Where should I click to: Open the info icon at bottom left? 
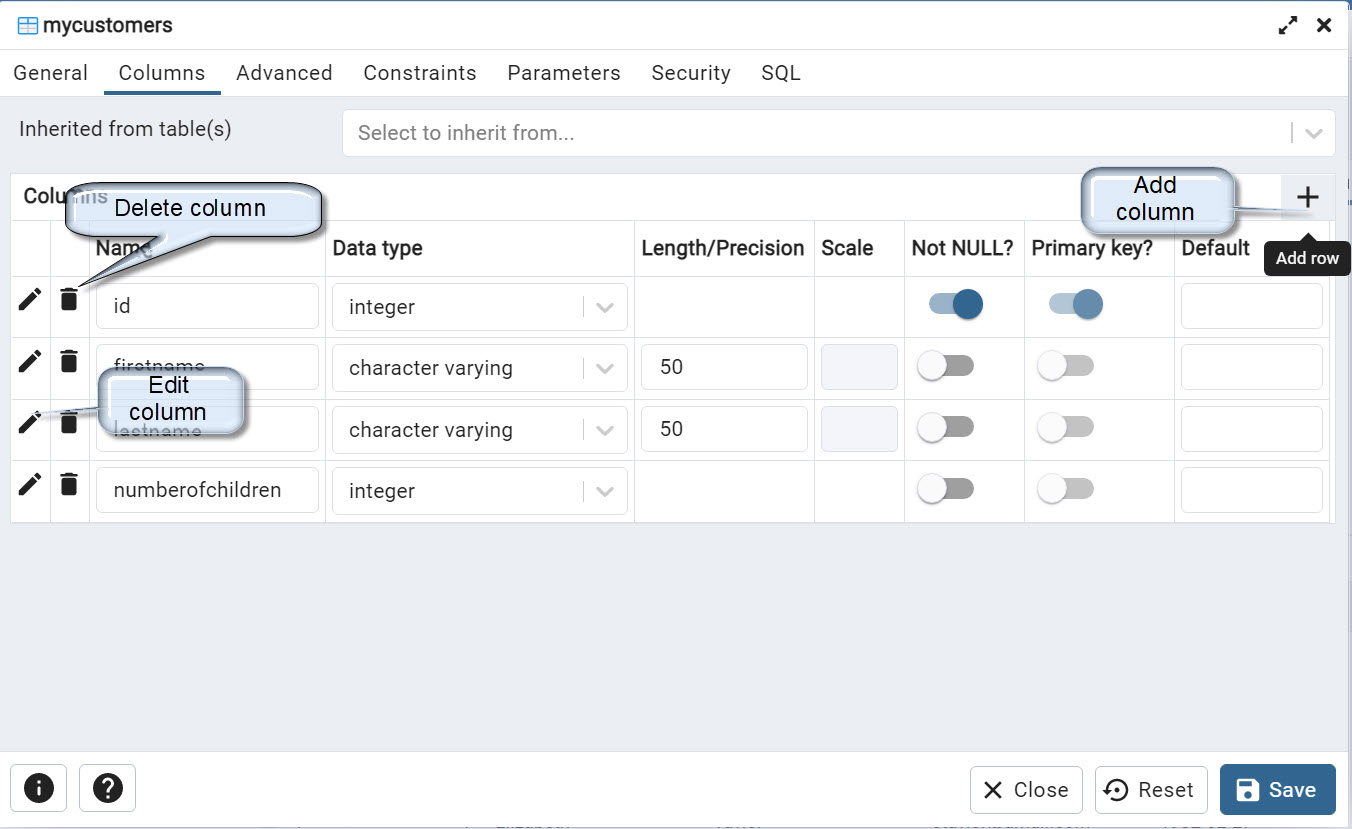[38, 789]
